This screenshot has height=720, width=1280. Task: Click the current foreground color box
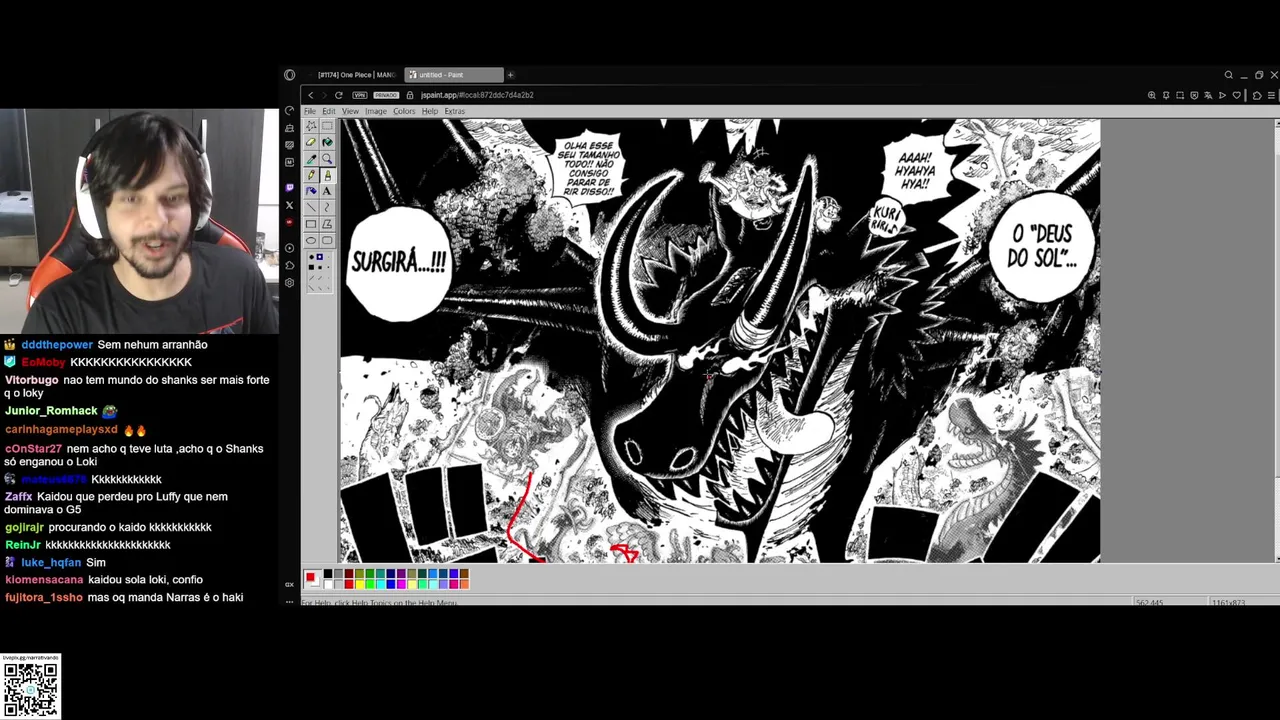pyautogui.click(x=310, y=577)
